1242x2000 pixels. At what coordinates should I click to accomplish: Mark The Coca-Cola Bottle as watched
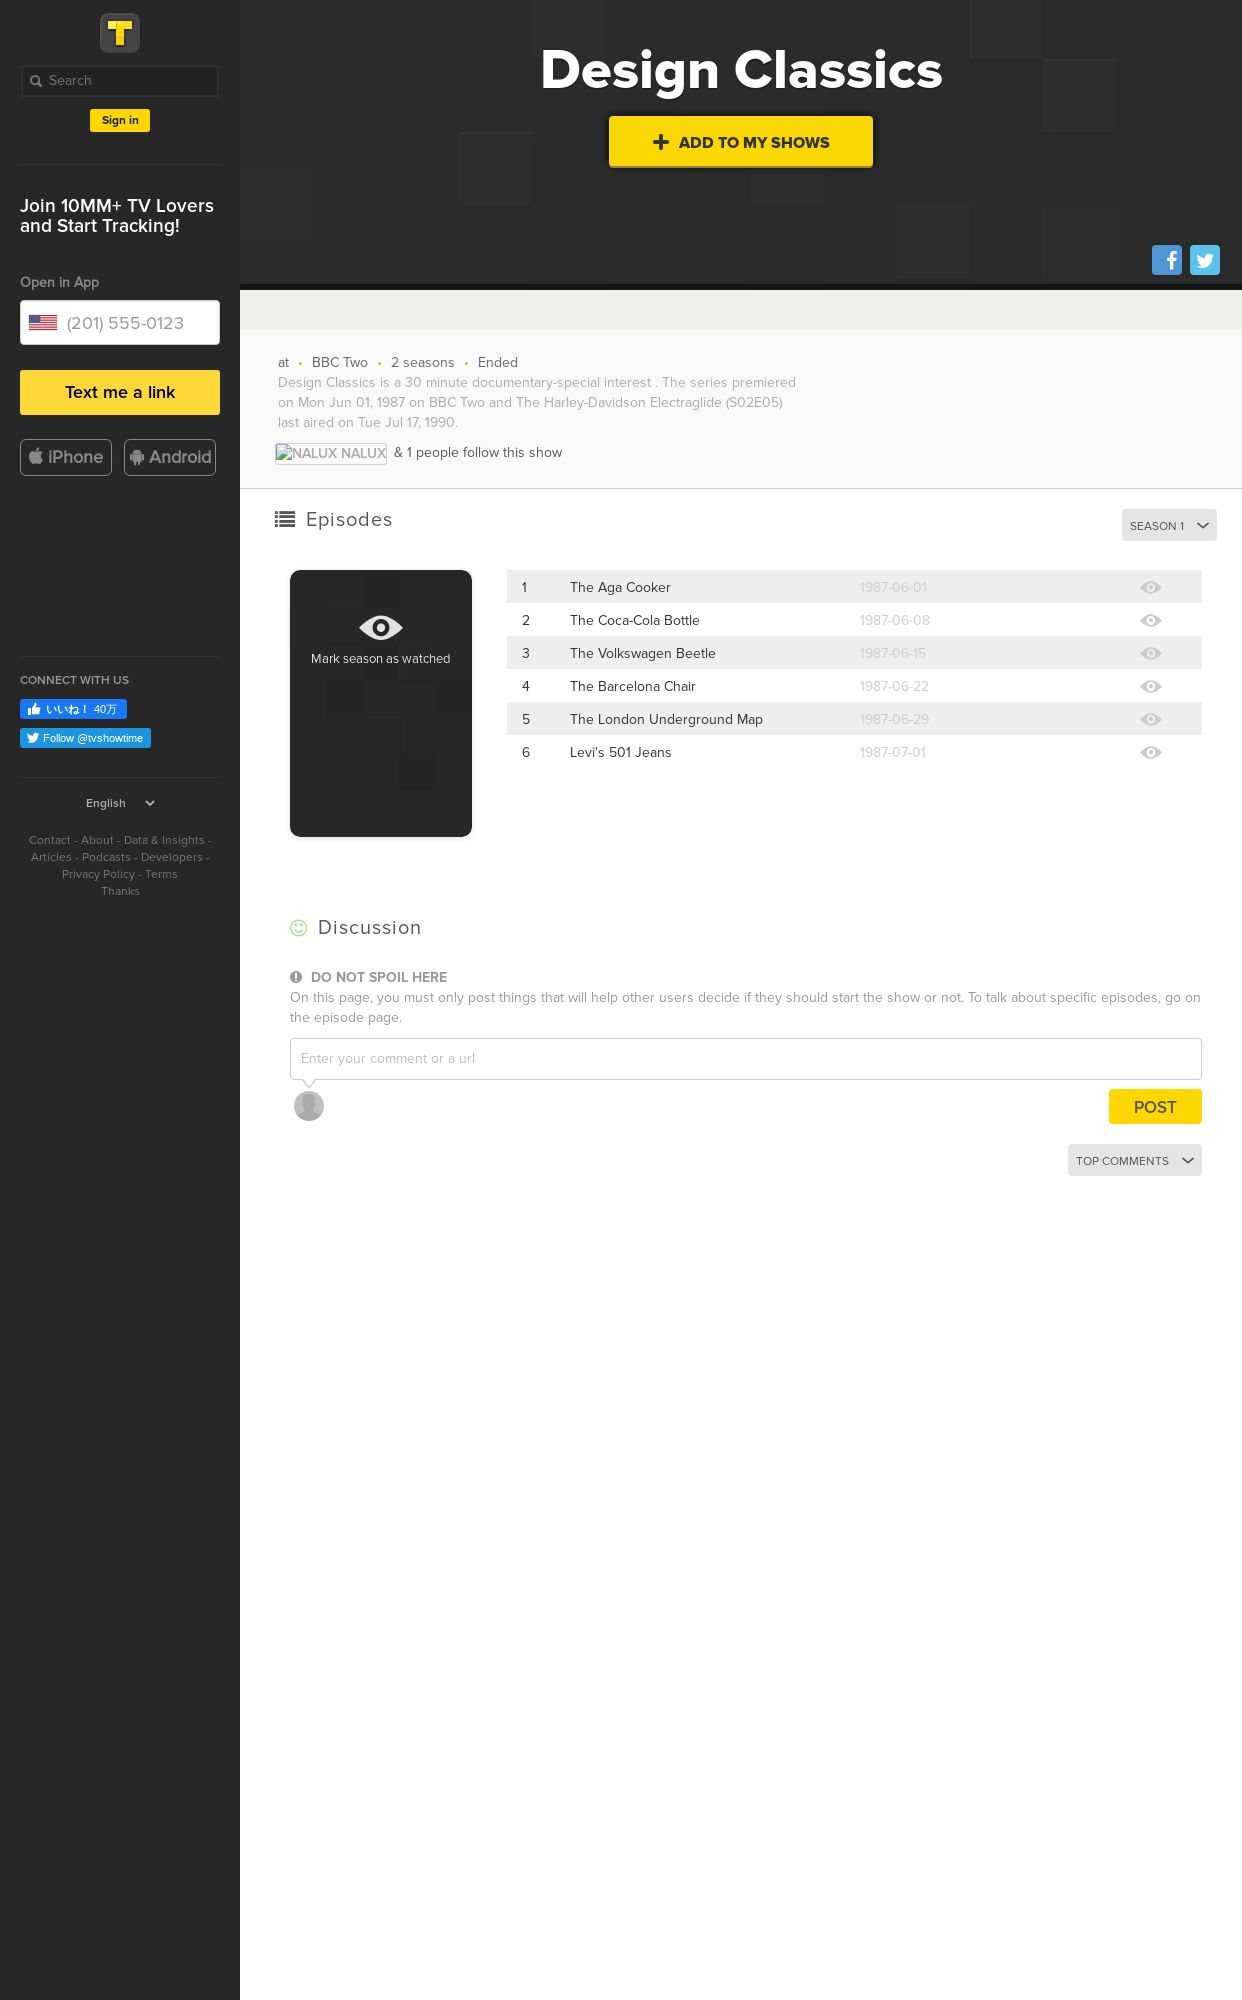point(1151,621)
